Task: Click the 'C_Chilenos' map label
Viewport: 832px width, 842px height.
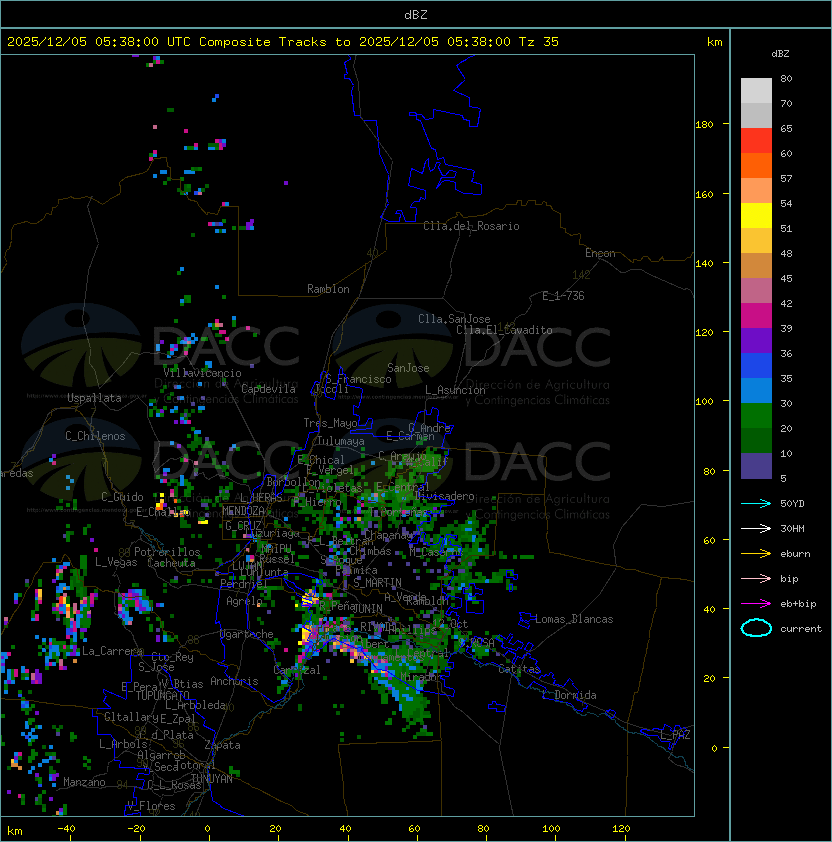Action: pyautogui.click(x=95, y=436)
